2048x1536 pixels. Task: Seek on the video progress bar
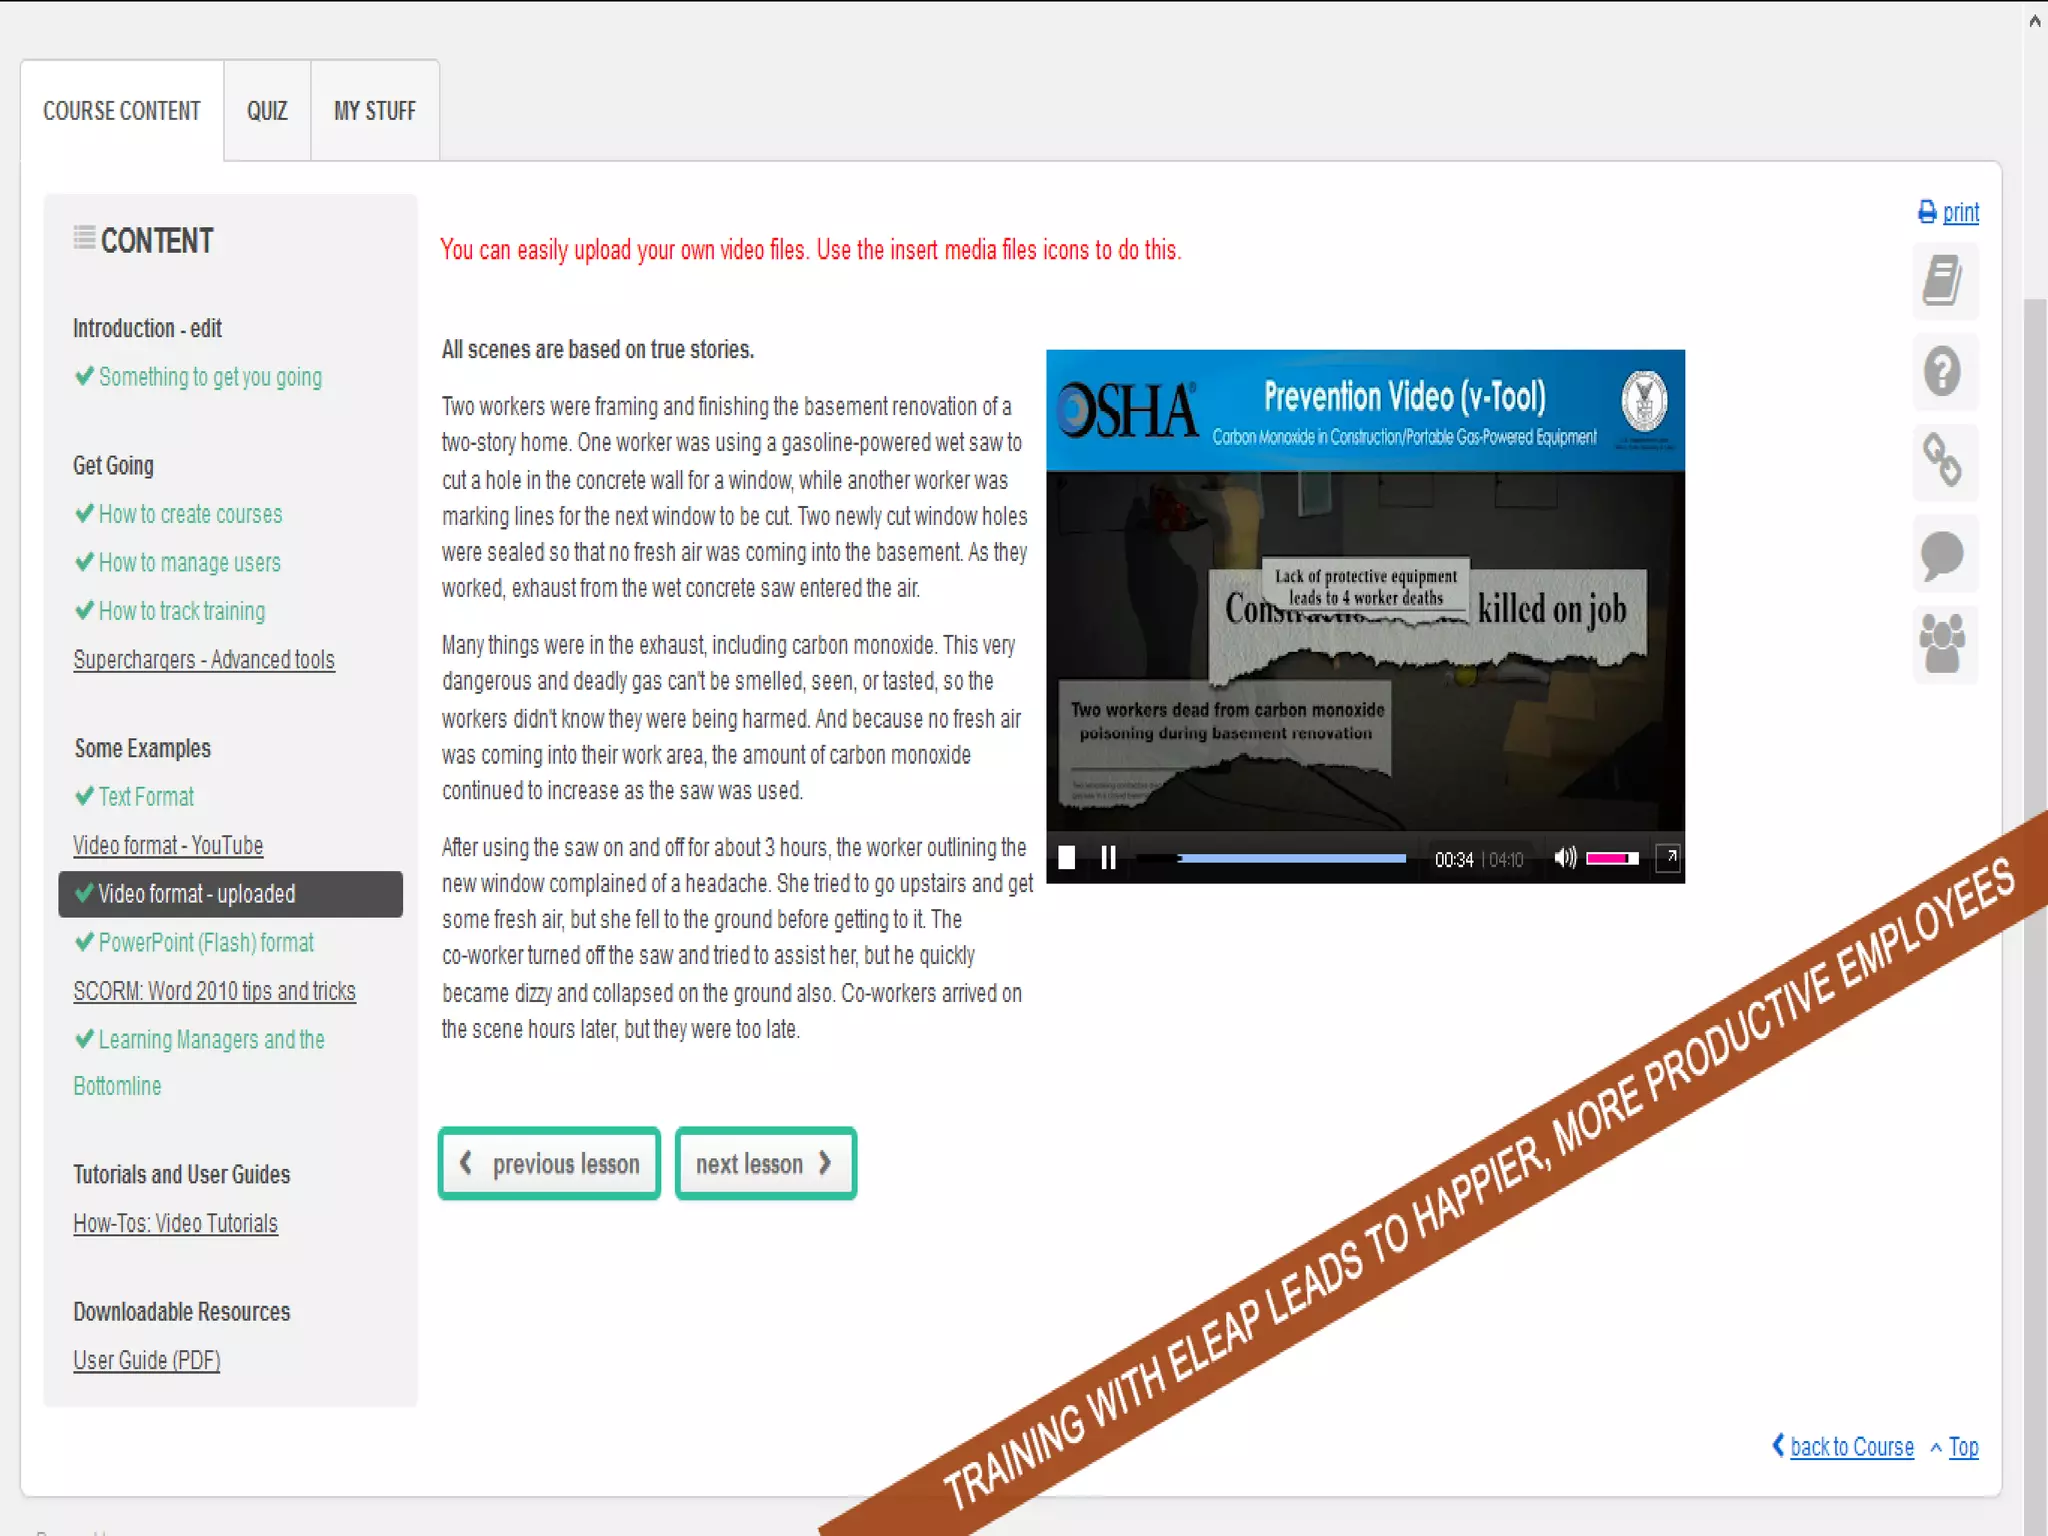point(1290,858)
